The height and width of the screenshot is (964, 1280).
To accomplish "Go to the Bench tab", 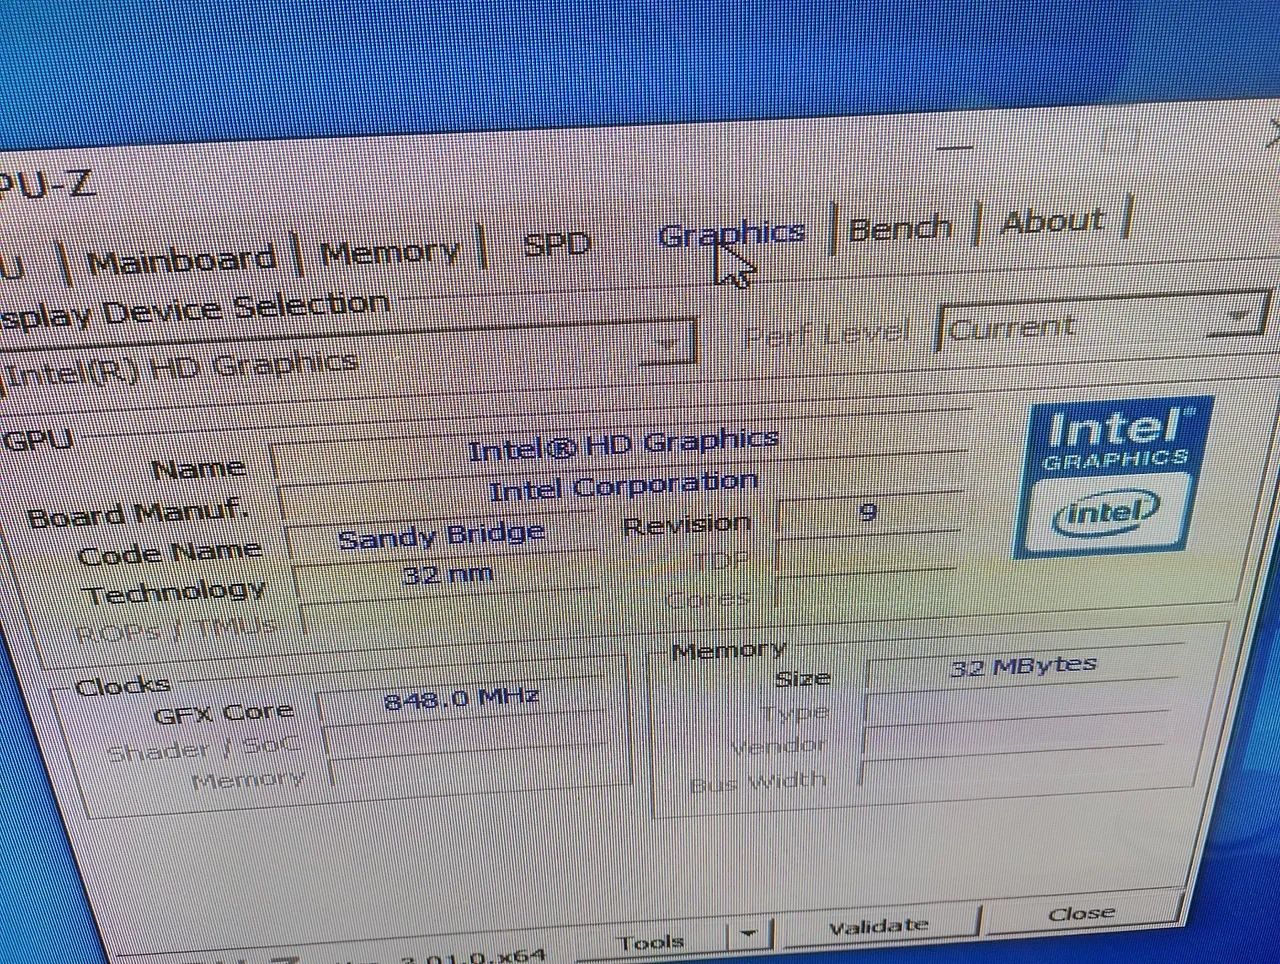I will tap(899, 228).
